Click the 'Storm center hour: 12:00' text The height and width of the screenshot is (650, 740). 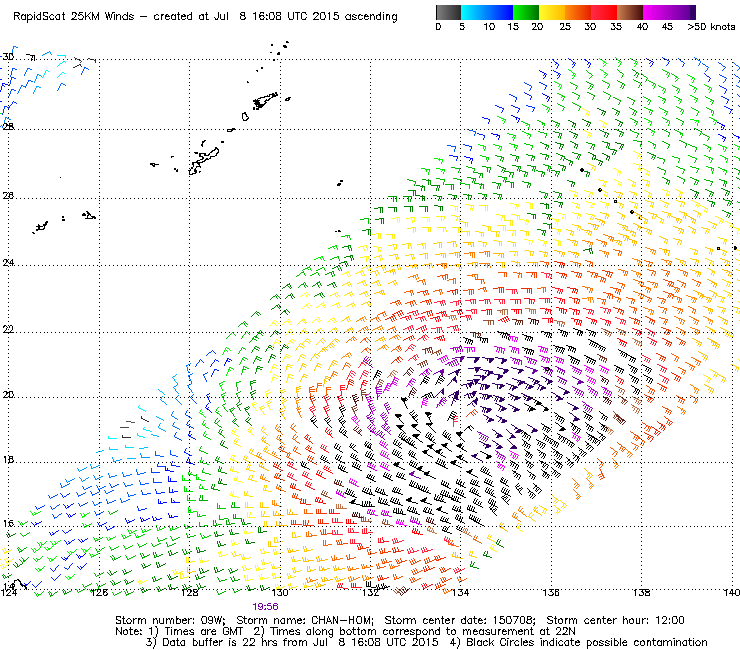[x=615, y=620]
